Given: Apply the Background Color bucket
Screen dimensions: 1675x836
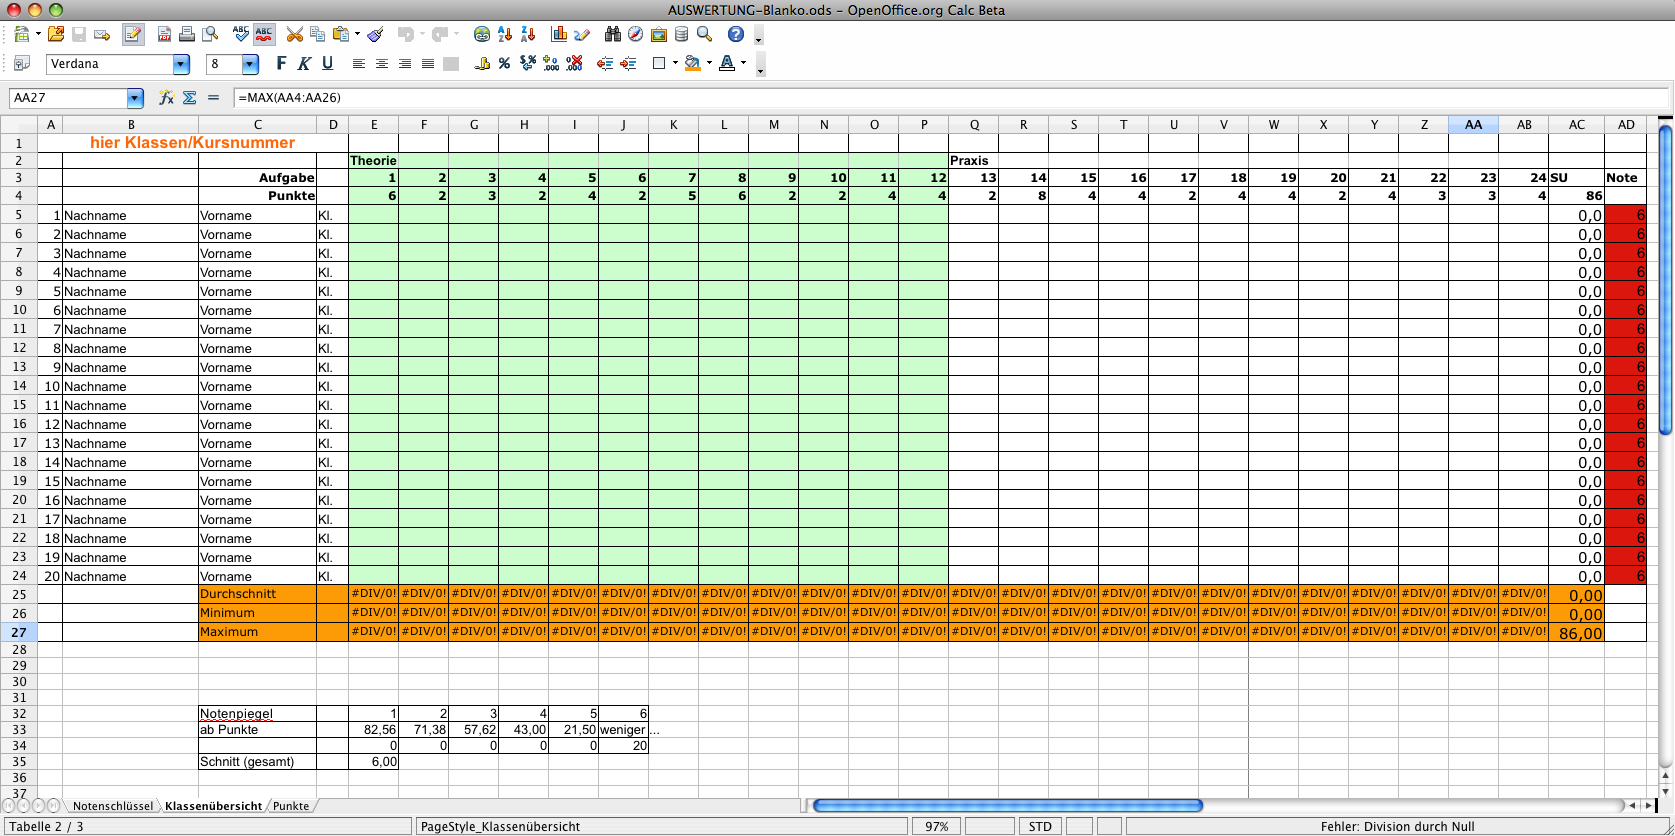Looking at the screenshot, I should point(693,63).
